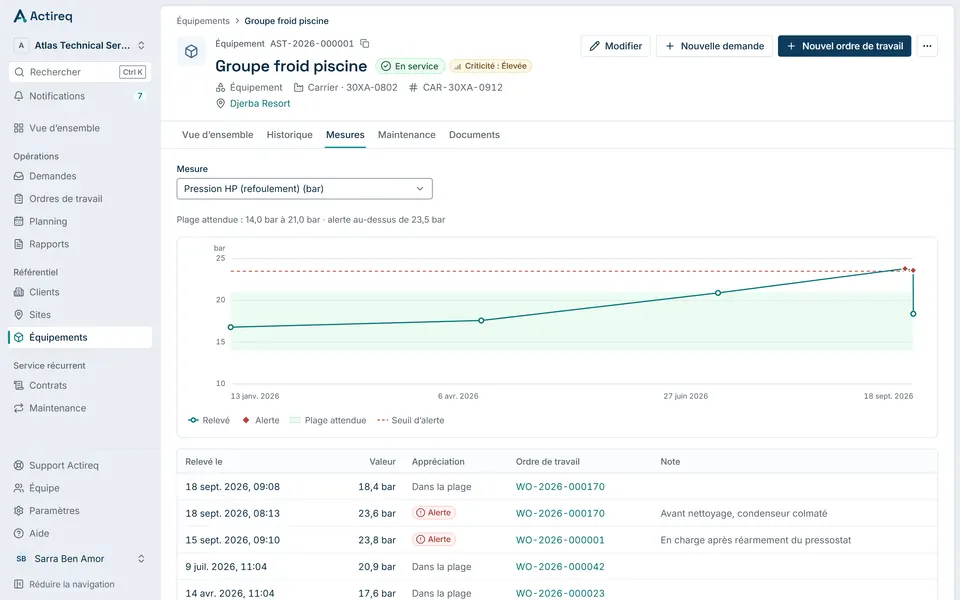The image size is (960, 600).
Task: Click the Rapports document icon
Action: click(x=19, y=244)
